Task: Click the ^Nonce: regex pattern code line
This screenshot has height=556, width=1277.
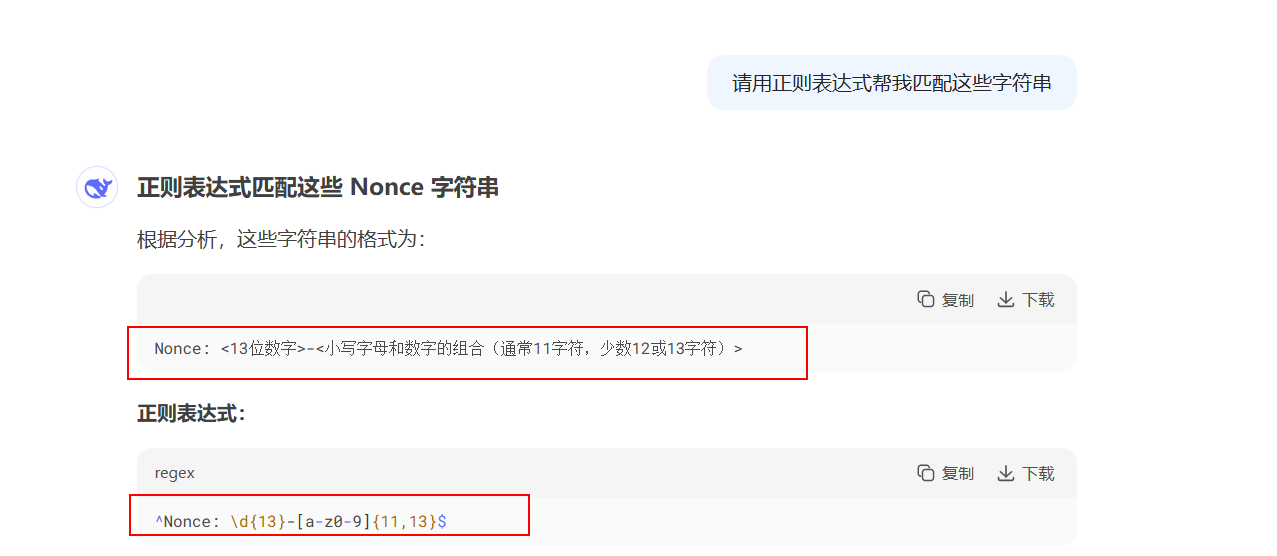Action: pos(300,522)
